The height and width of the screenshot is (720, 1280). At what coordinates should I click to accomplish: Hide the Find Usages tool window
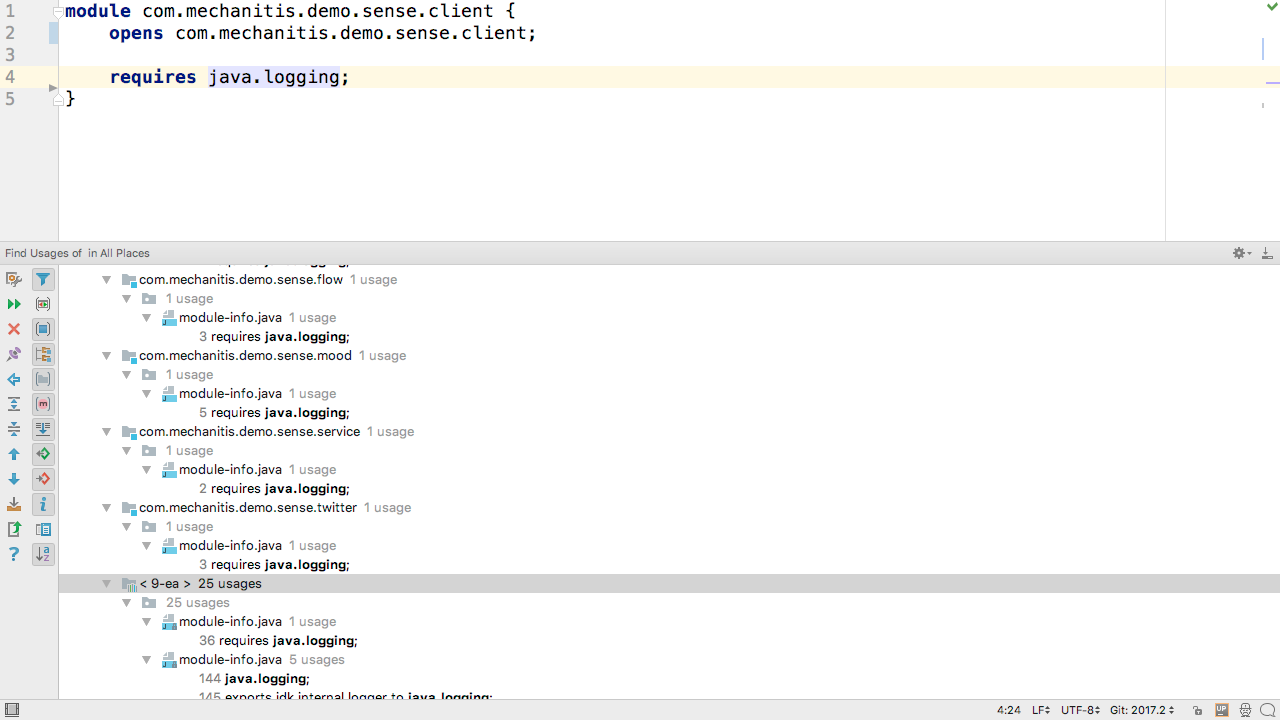(x=1267, y=253)
